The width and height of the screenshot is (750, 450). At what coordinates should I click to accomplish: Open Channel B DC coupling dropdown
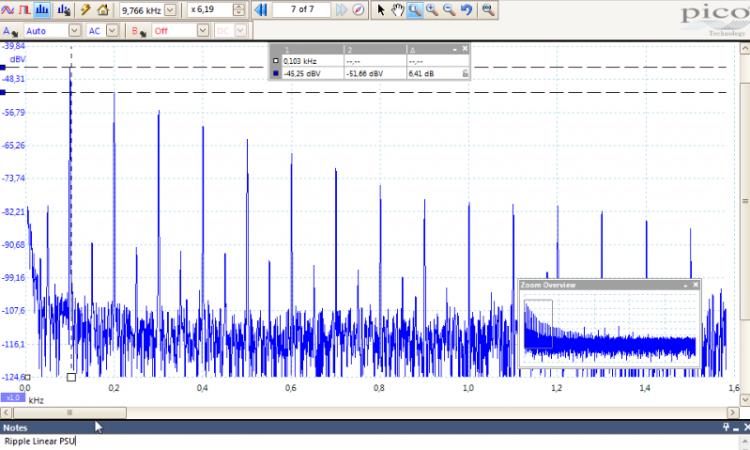tap(241, 31)
